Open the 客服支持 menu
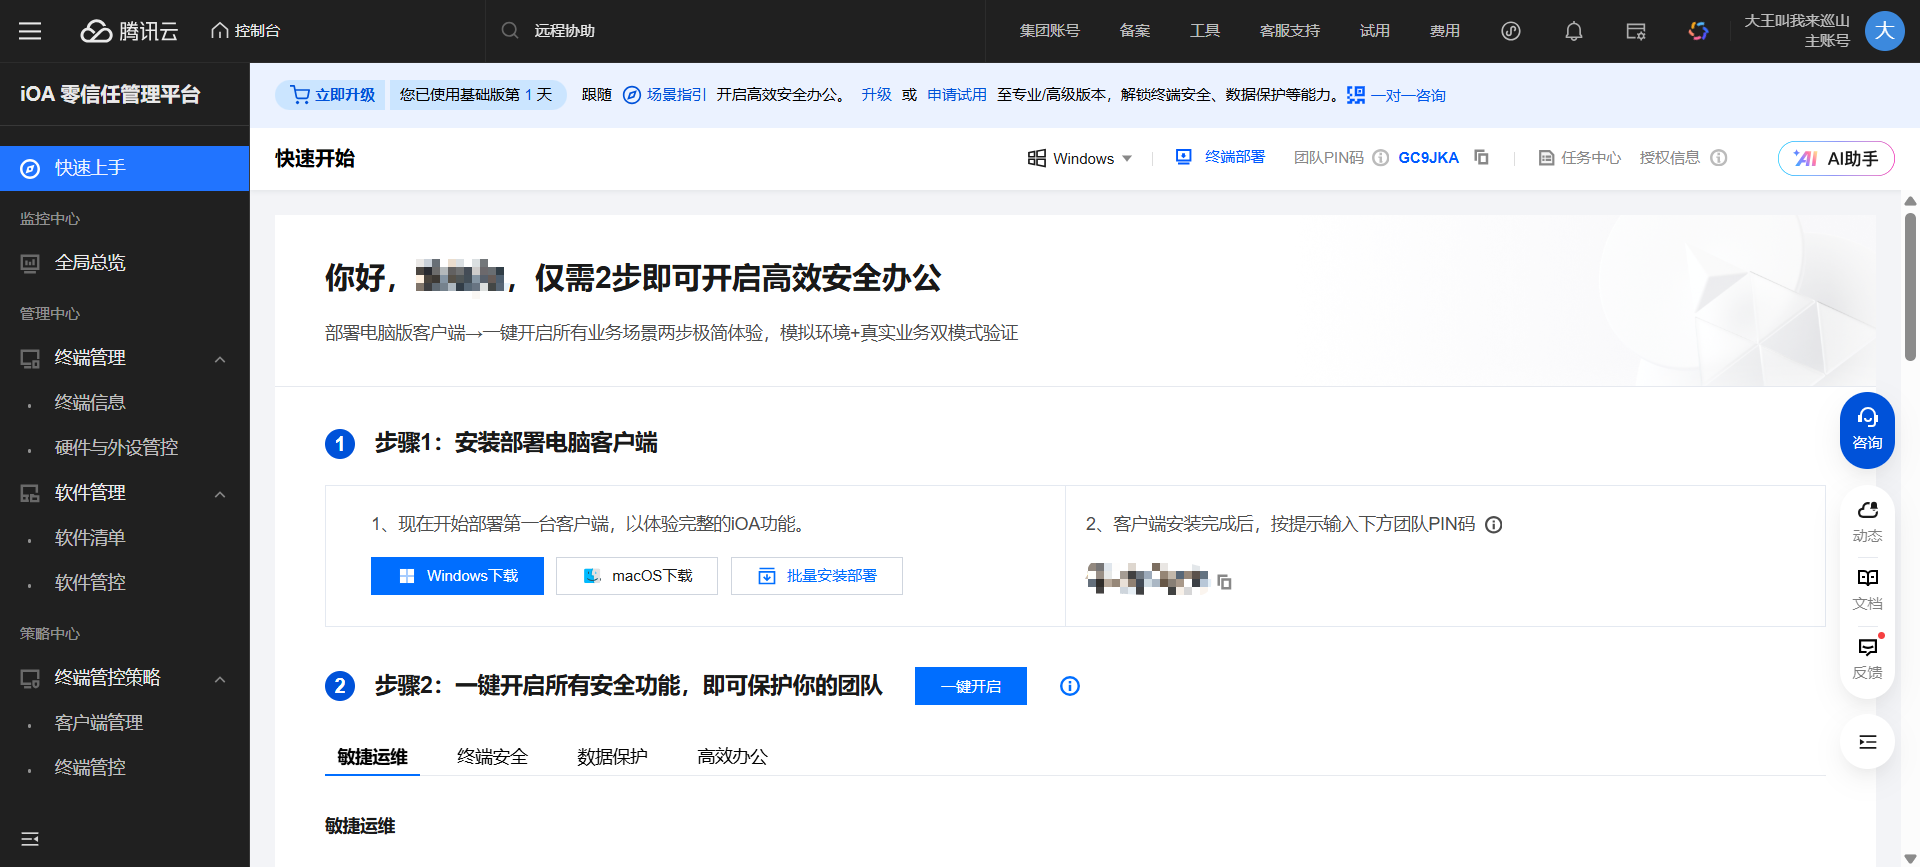 pyautogui.click(x=1290, y=31)
